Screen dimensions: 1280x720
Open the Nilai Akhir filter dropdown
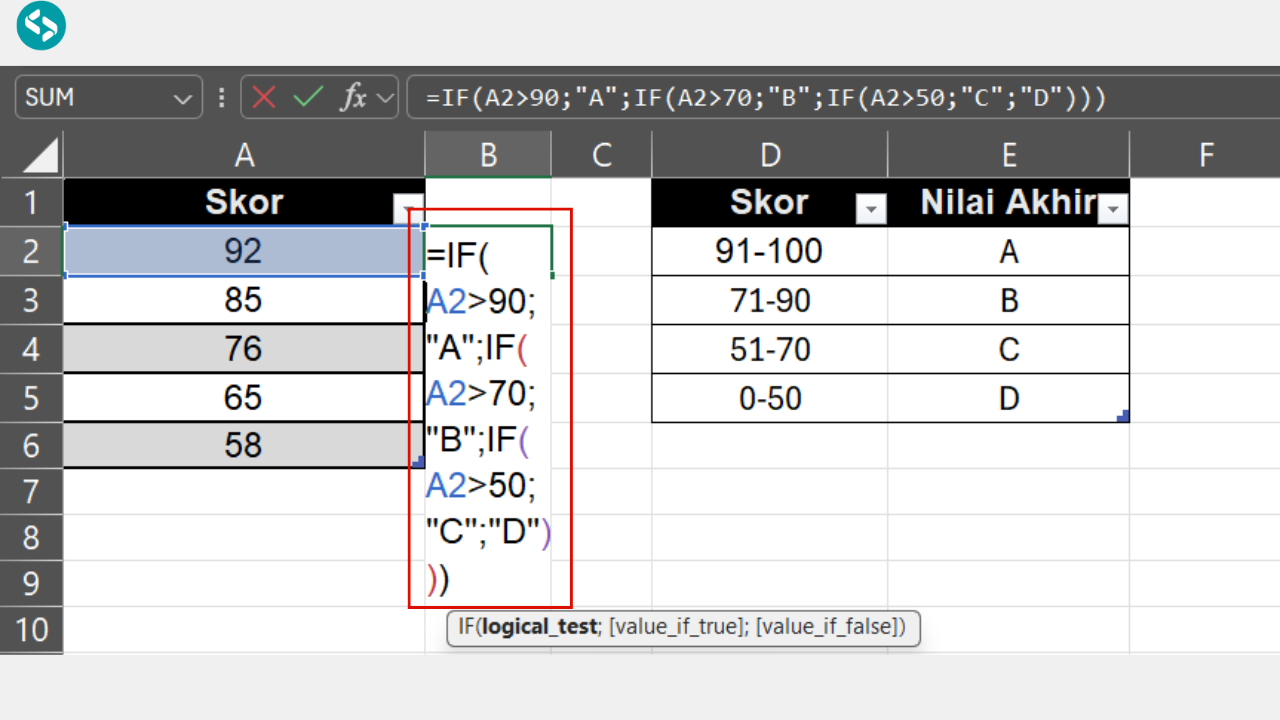1113,207
